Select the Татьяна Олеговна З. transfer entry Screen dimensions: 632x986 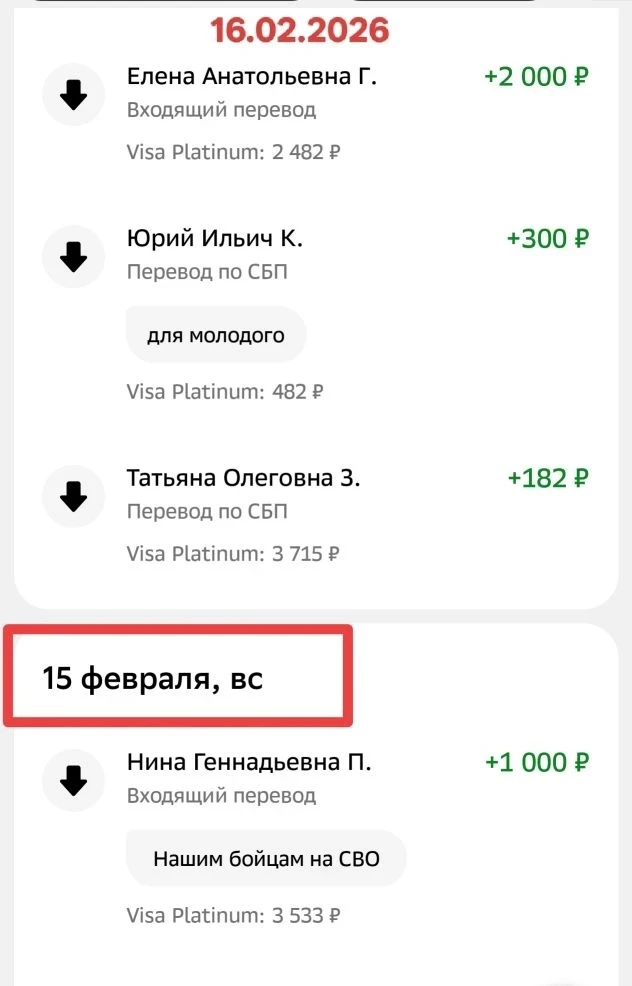point(243,478)
